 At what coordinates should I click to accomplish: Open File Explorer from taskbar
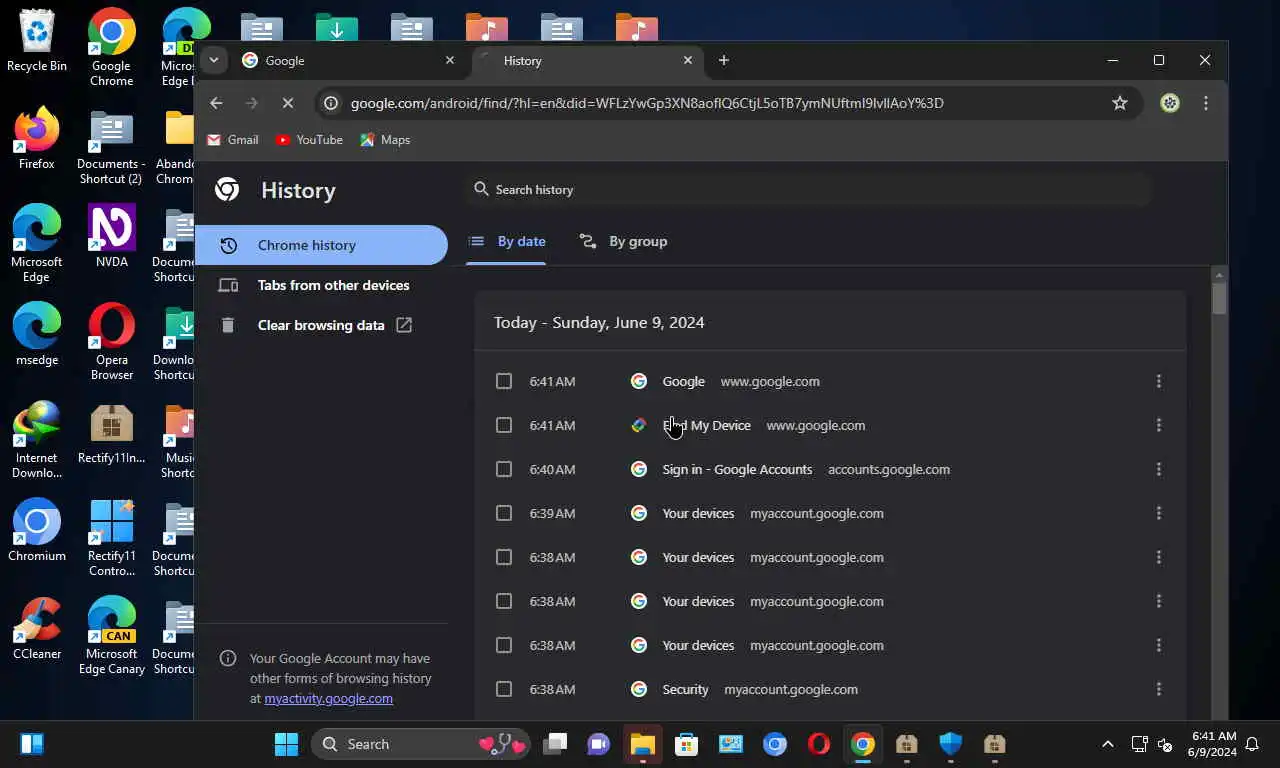(642, 744)
